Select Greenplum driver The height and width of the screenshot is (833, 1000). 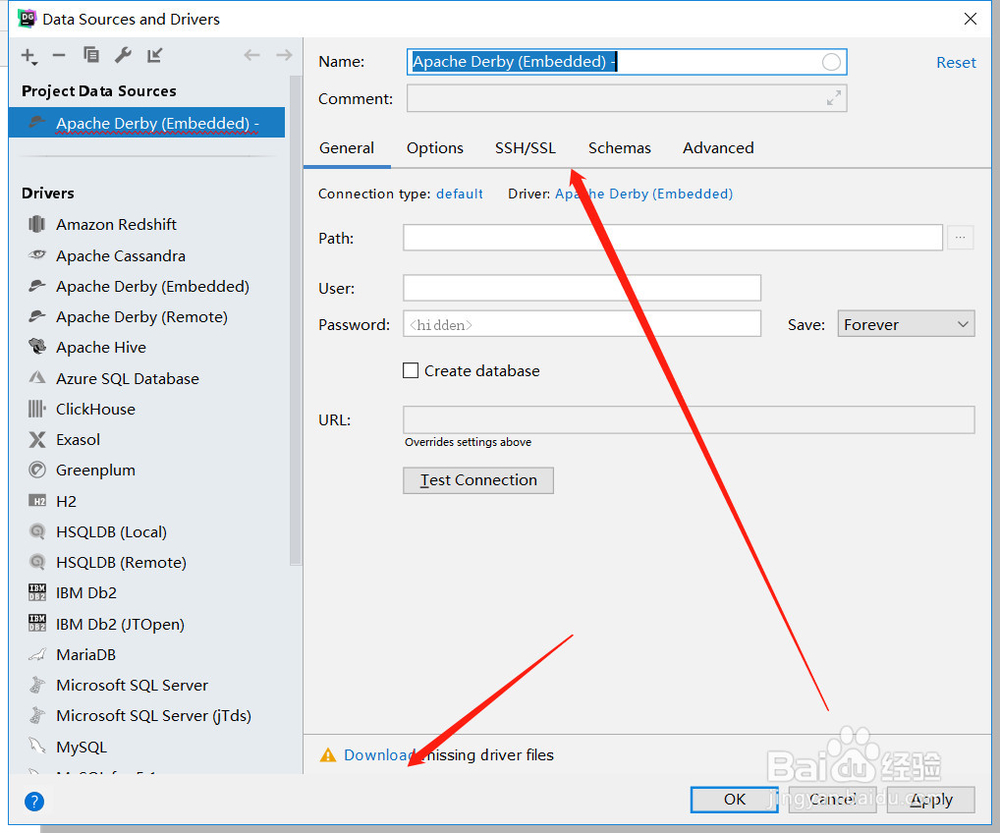click(95, 471)
